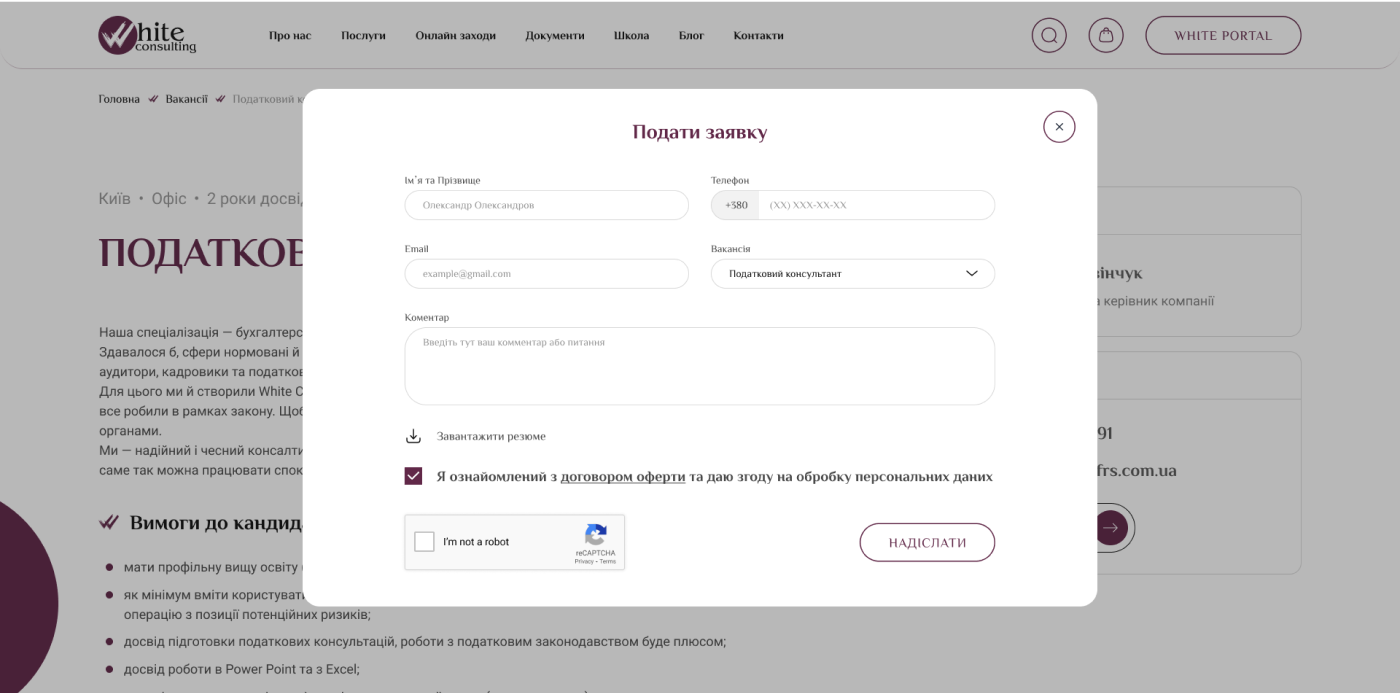Click the WHITE PORTAL button
This screenshot has width=1400, height=693.
coord(1222,35)
